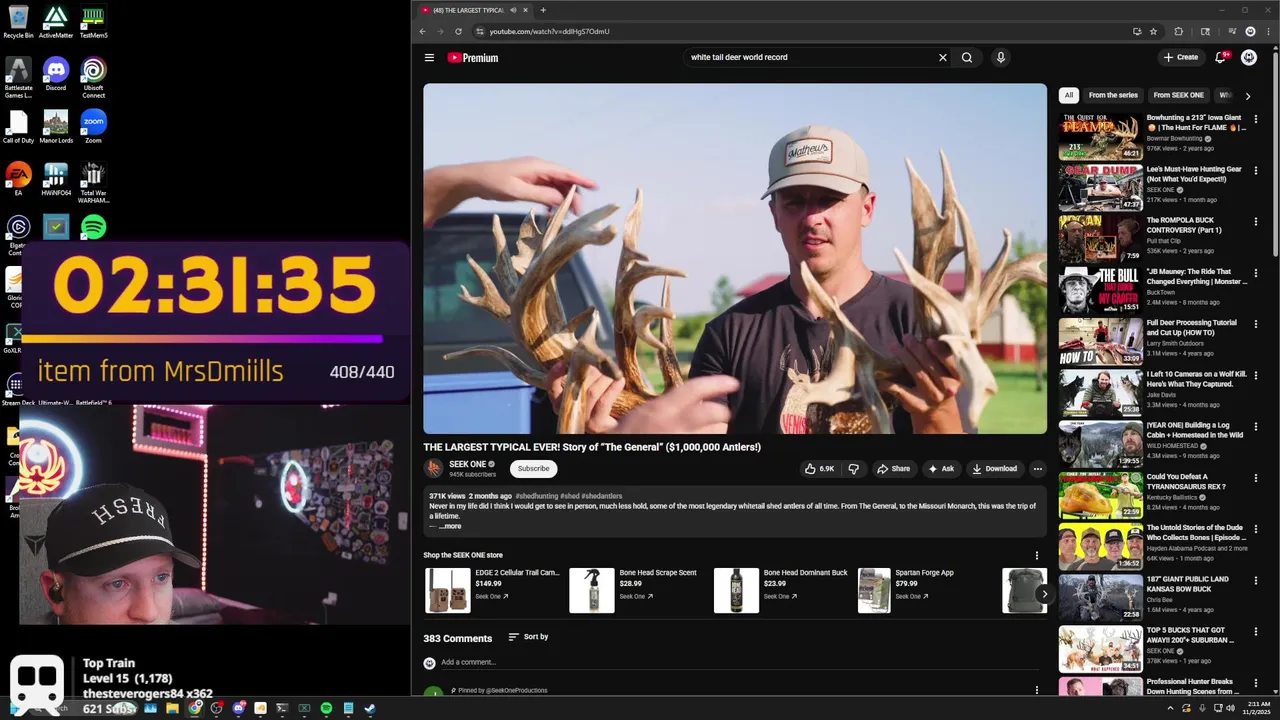1280x720 pixels.
Task: Clear the YouTube search query with X
Action: (x=942, y=58)
